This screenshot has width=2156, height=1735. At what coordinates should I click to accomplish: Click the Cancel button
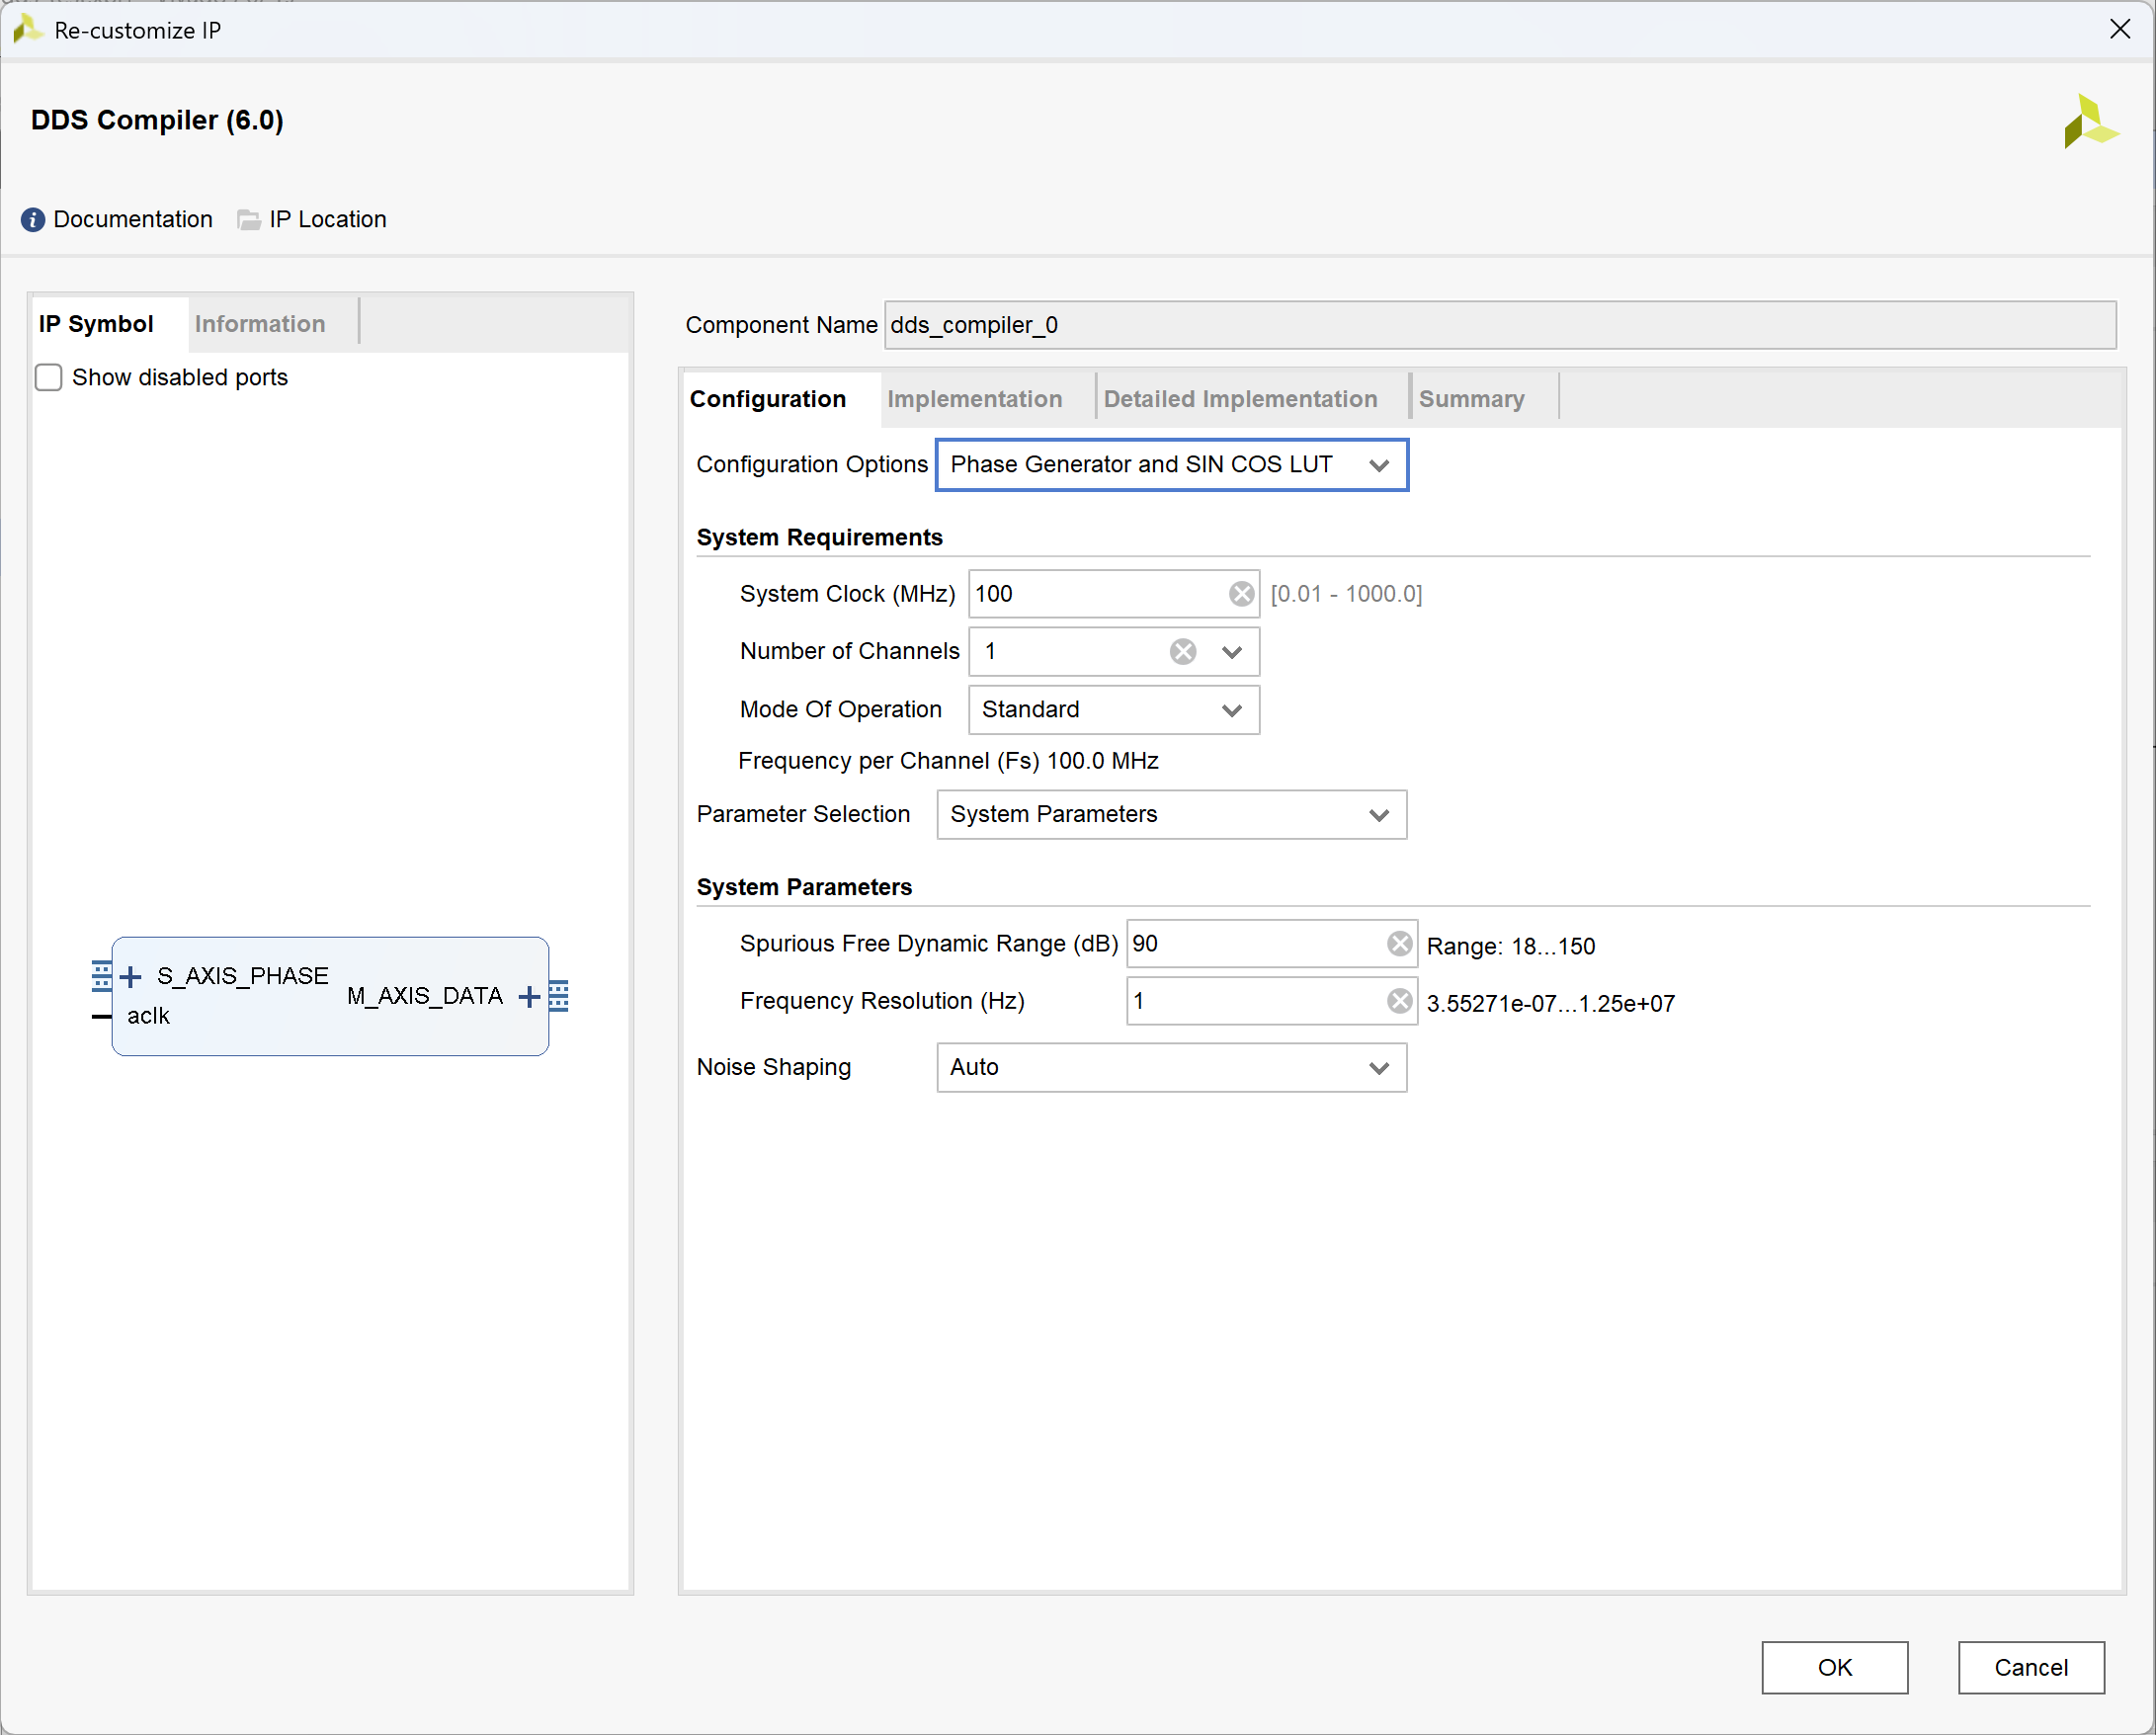[2031, 1668]
